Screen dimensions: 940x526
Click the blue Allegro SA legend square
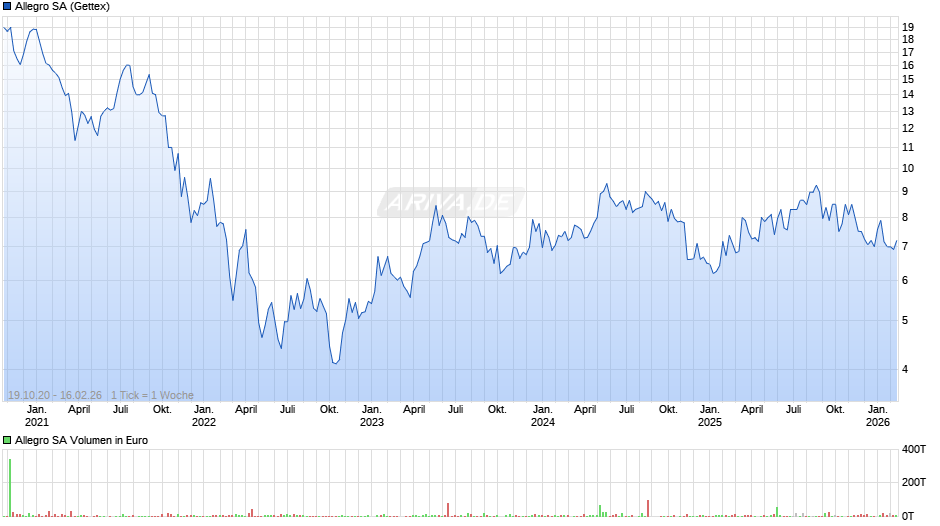tap(7, 7)
